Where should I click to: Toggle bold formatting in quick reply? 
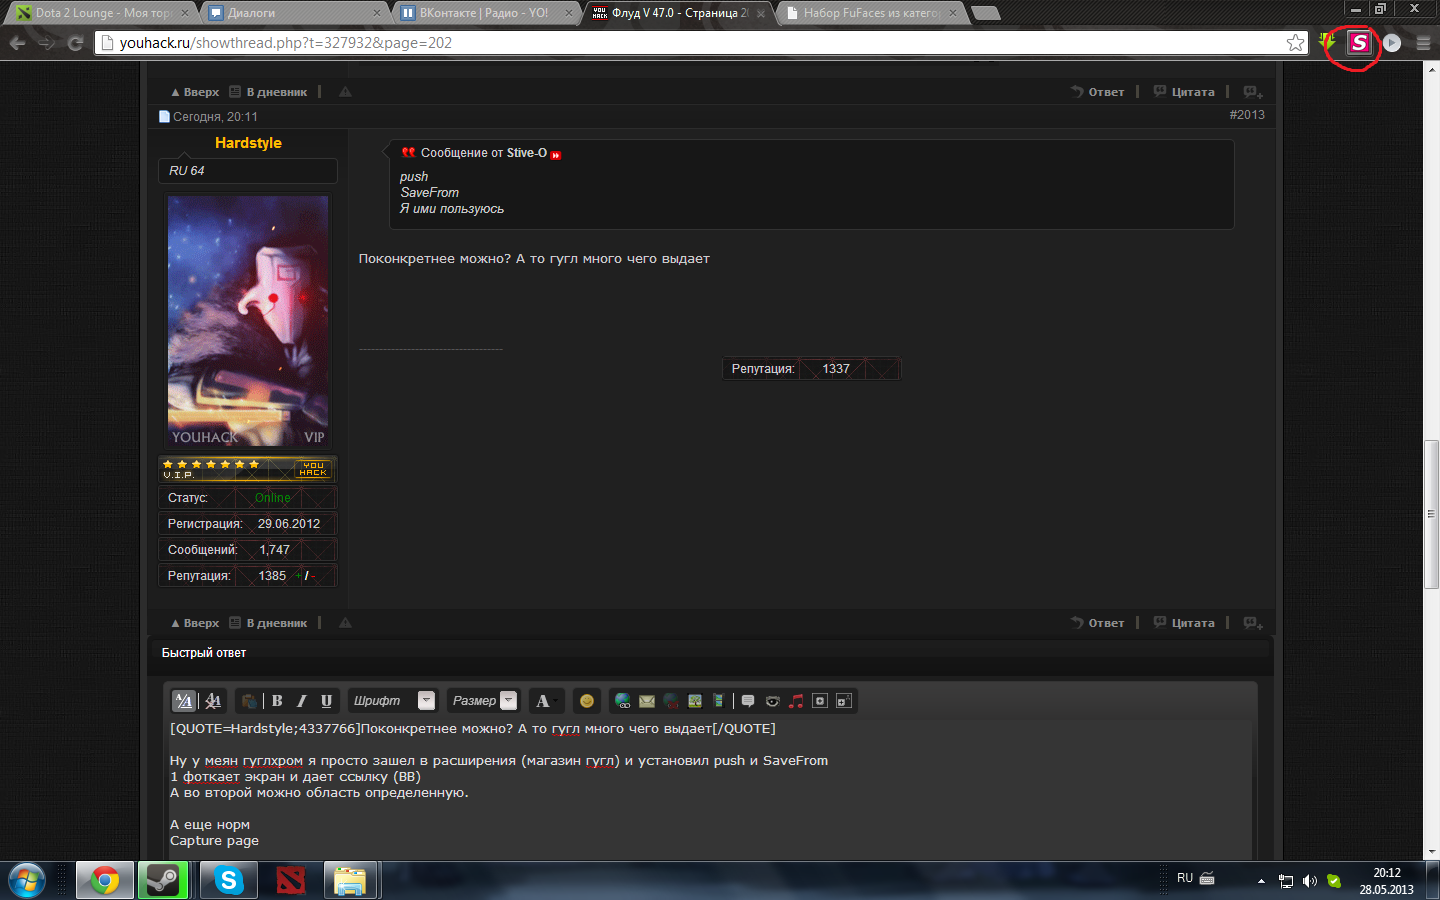click(x=277, y=701)
